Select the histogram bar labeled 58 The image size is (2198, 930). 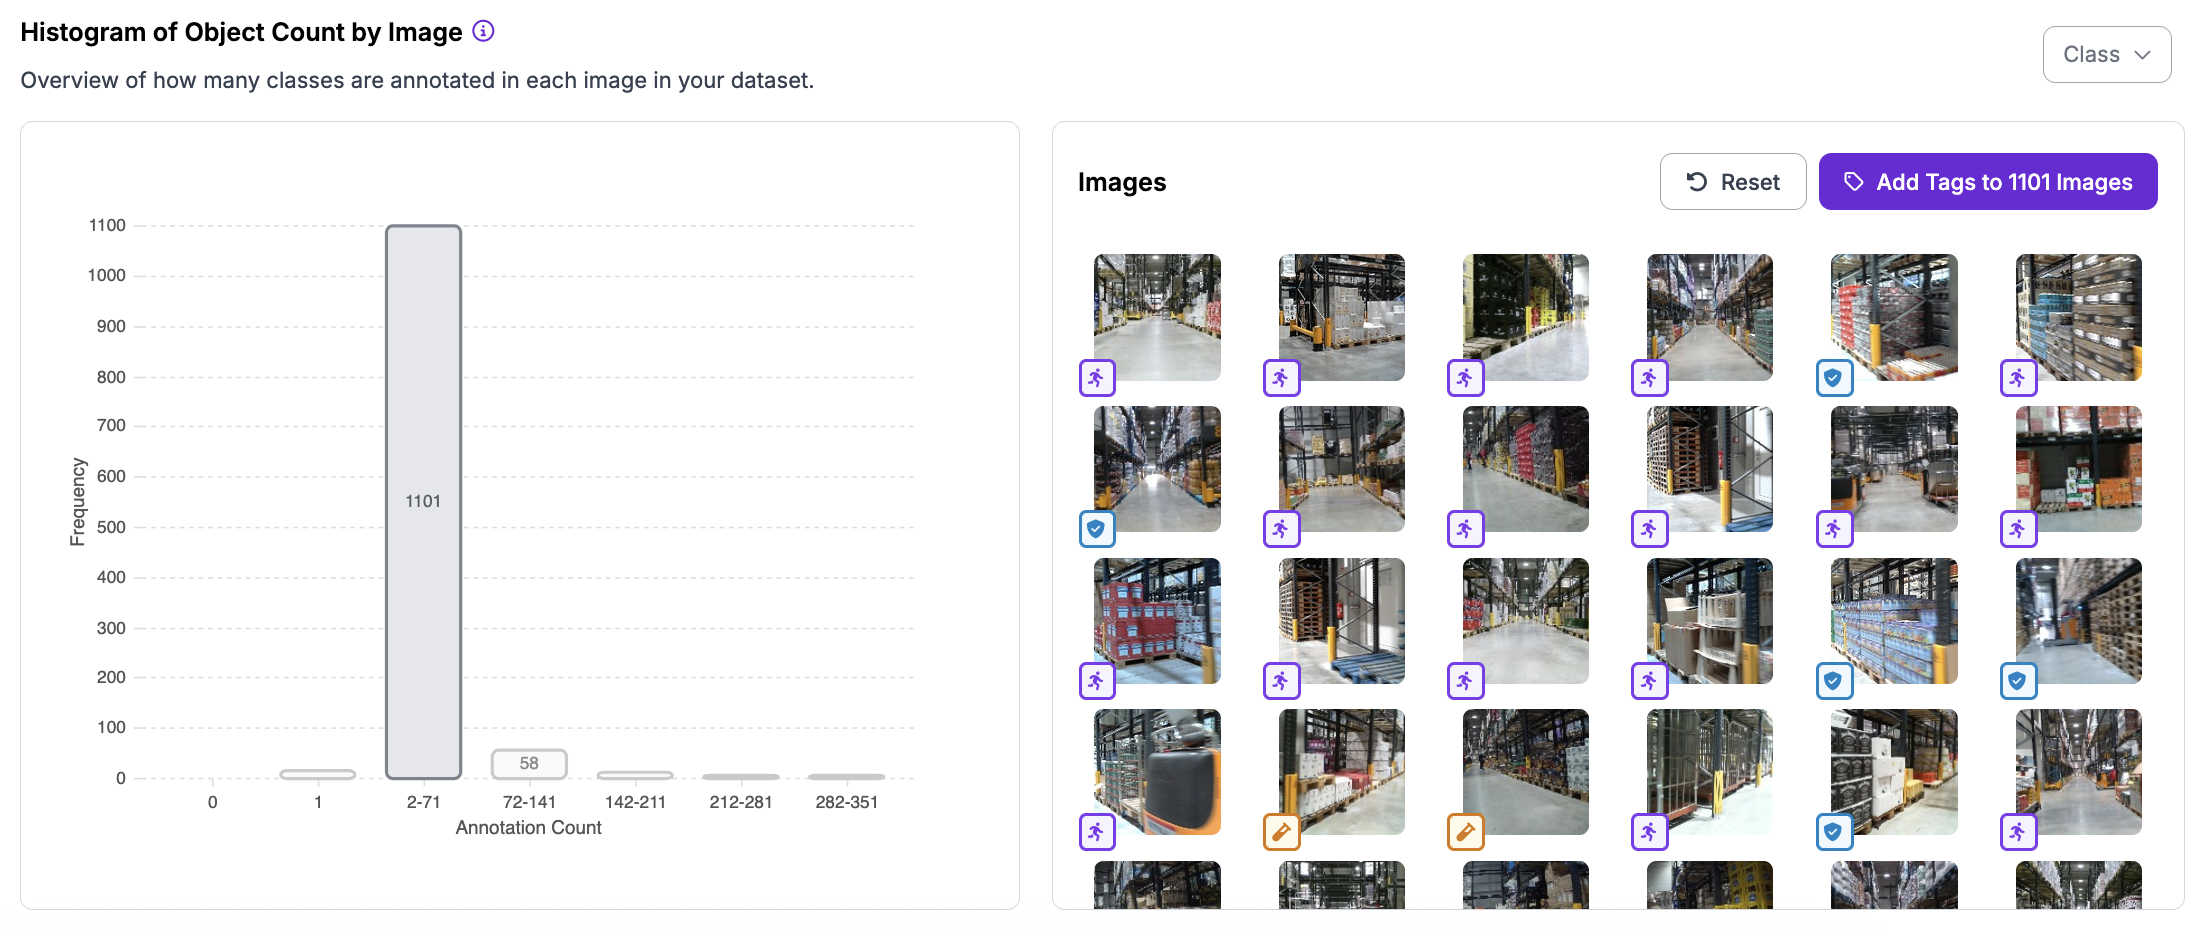click(x=529, y=764)
